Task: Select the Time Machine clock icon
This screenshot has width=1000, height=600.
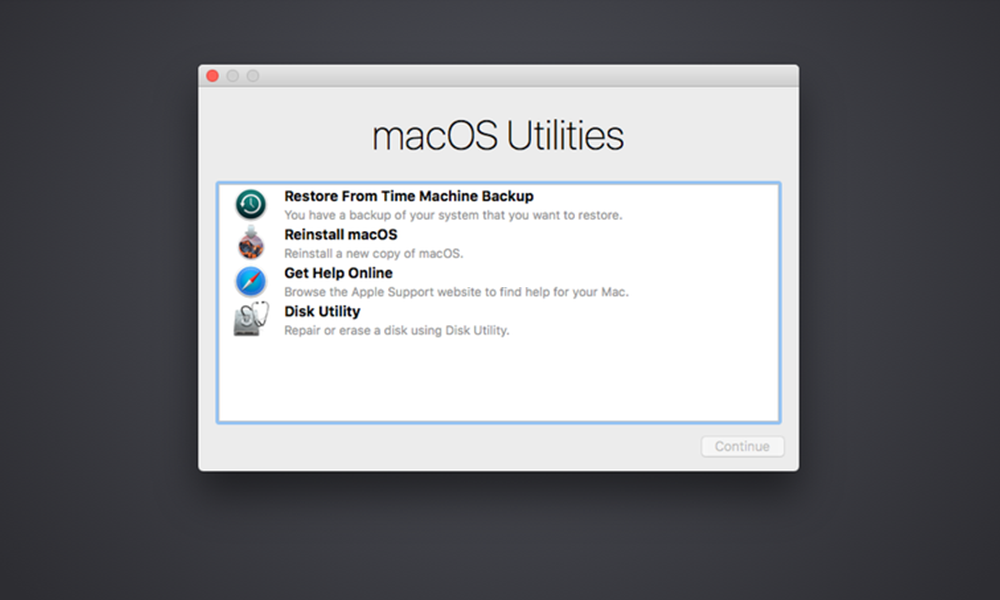Action: click(251, 205)
